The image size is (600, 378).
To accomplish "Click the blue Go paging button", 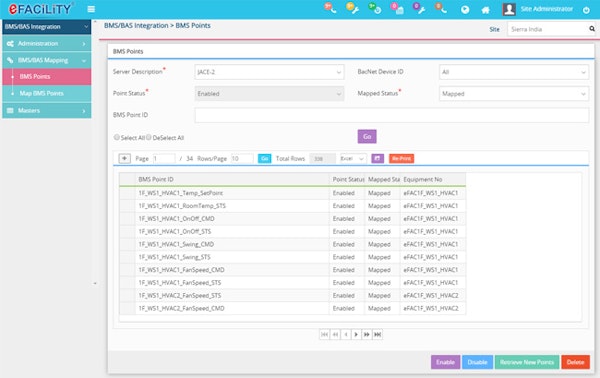I will point(264,158).
